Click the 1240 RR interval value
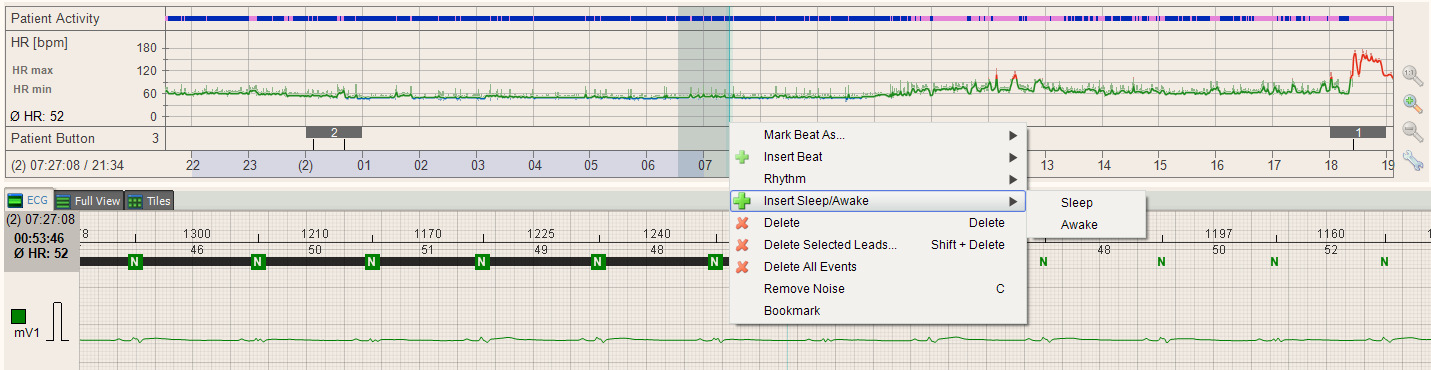1431x370 pixels. click(x=657, y=234)
